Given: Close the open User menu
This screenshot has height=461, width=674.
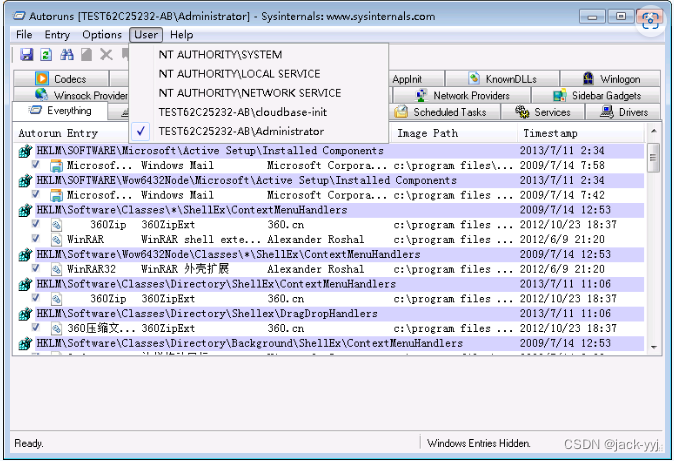Looking at the screenshot, I should tap(146, 34).
